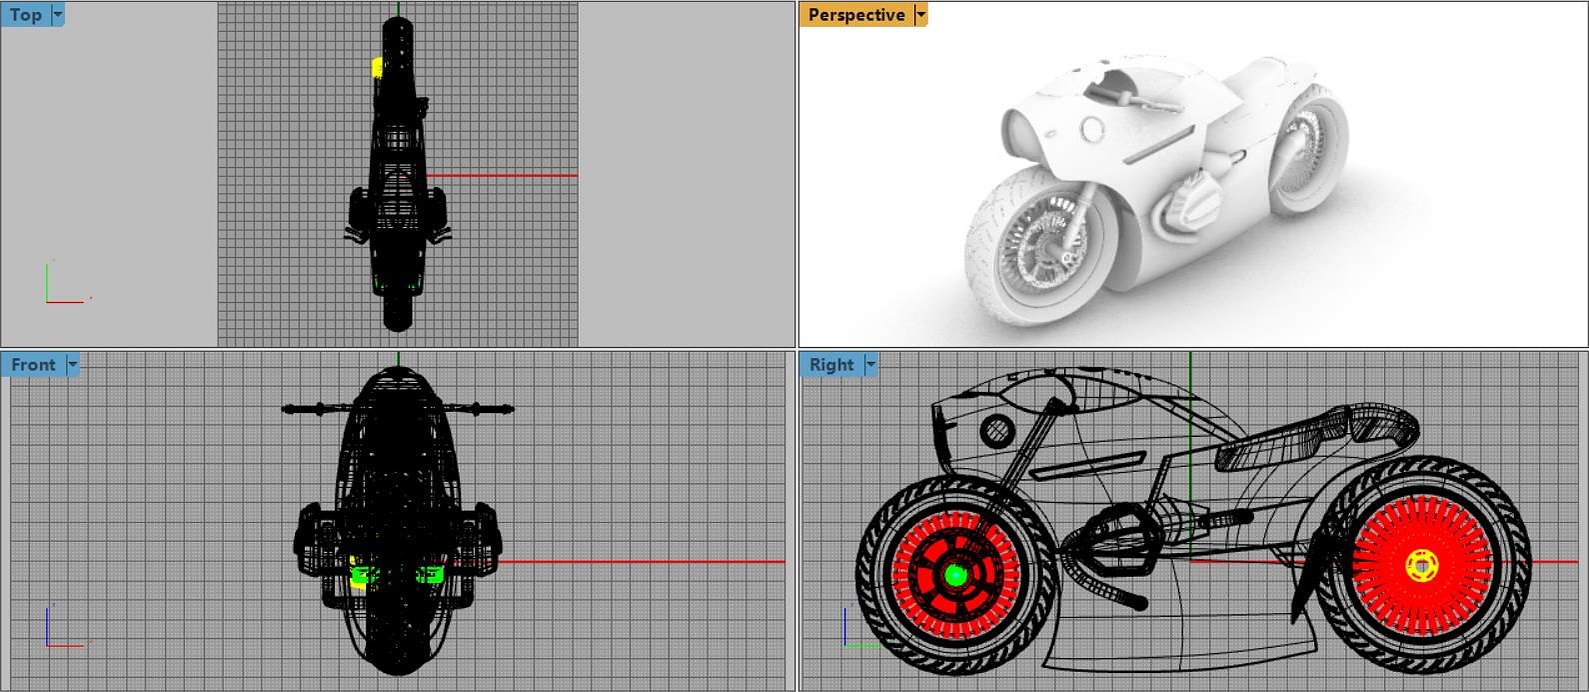Open the Perspective viewport dropdown arrow
The height and width of the screenshot is (692, 1589).
pyautogui.click(x=921, y=15)
